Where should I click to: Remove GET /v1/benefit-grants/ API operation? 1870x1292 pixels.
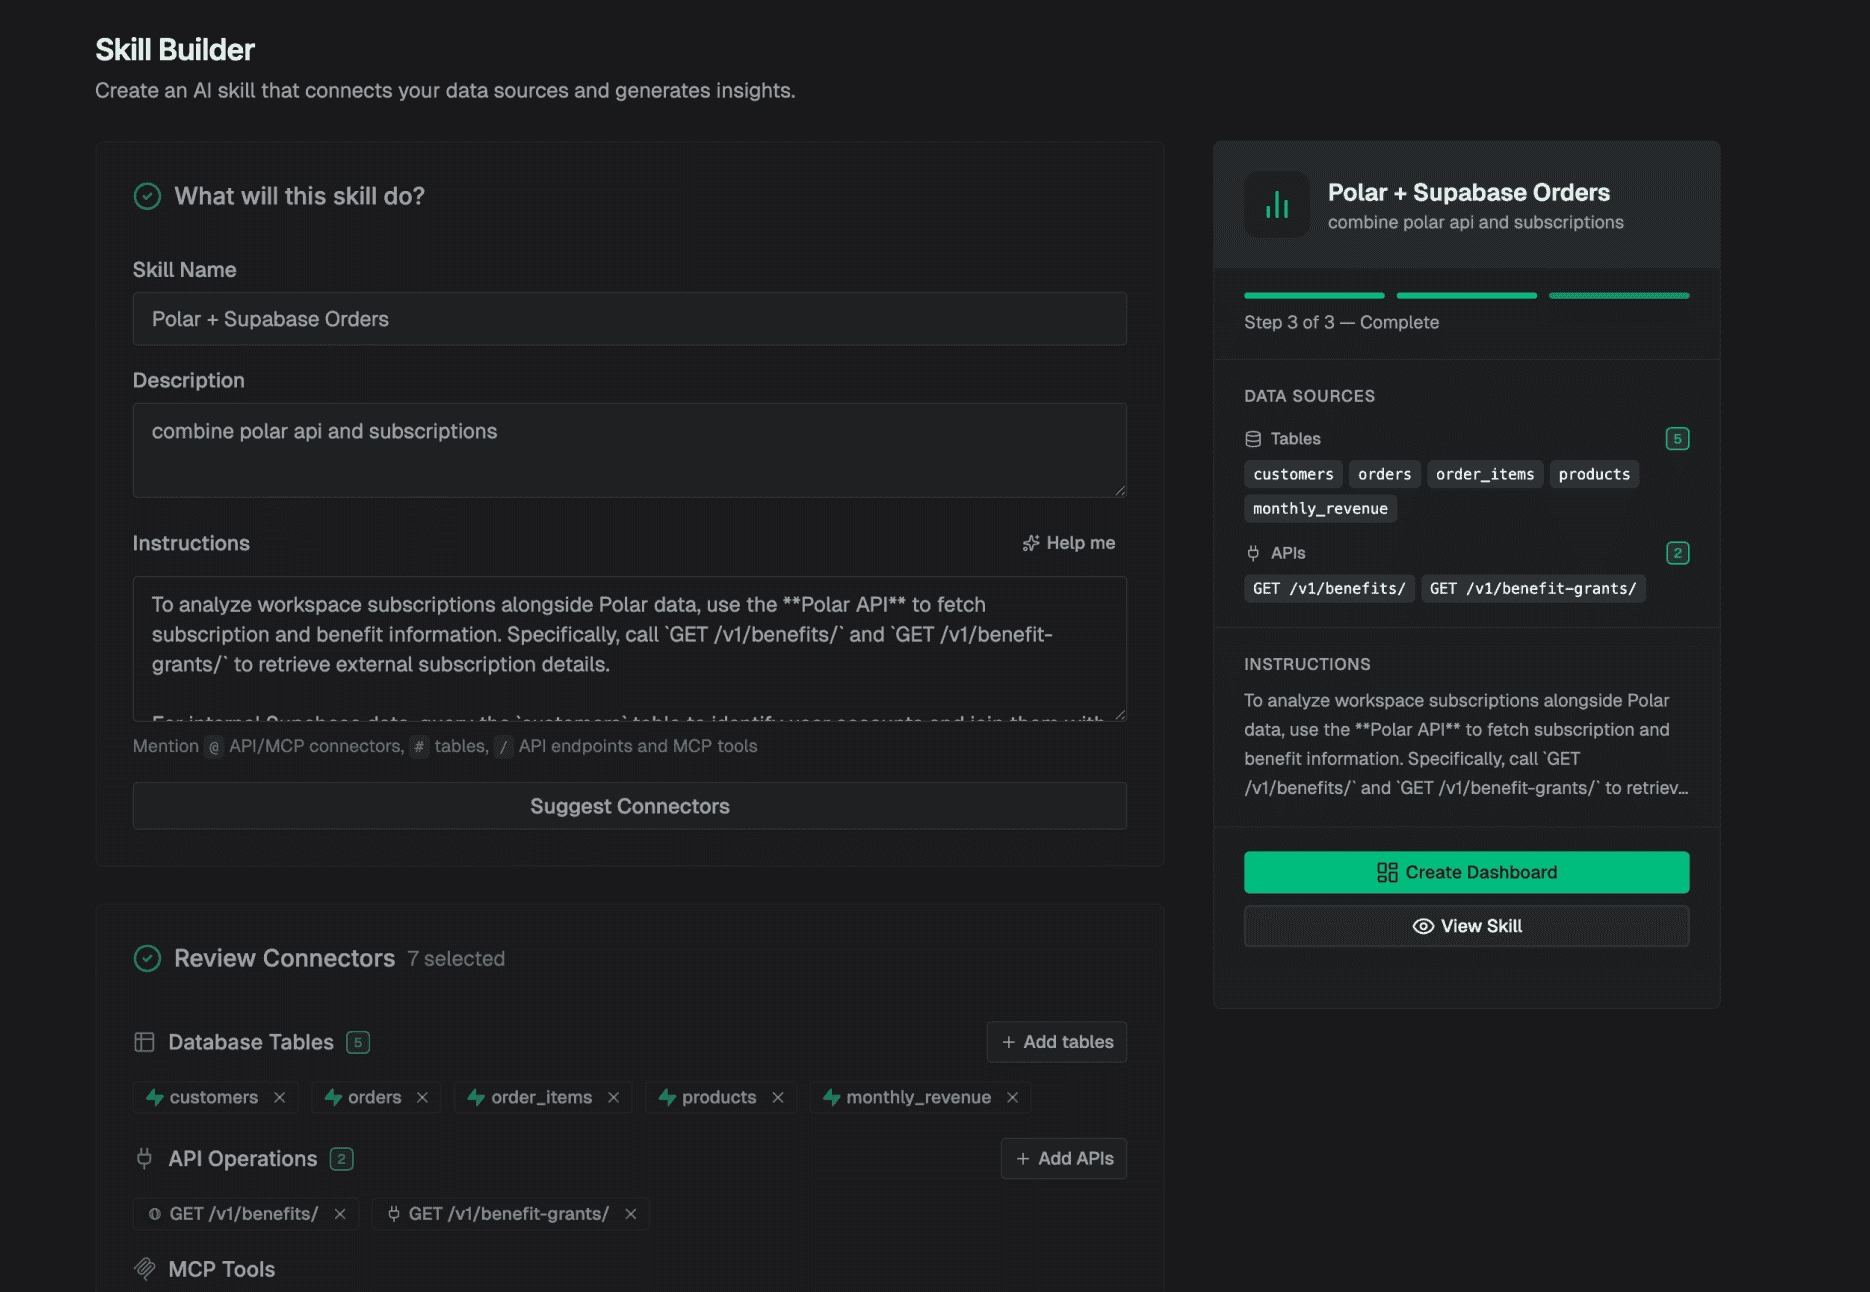coord(631,1213)
